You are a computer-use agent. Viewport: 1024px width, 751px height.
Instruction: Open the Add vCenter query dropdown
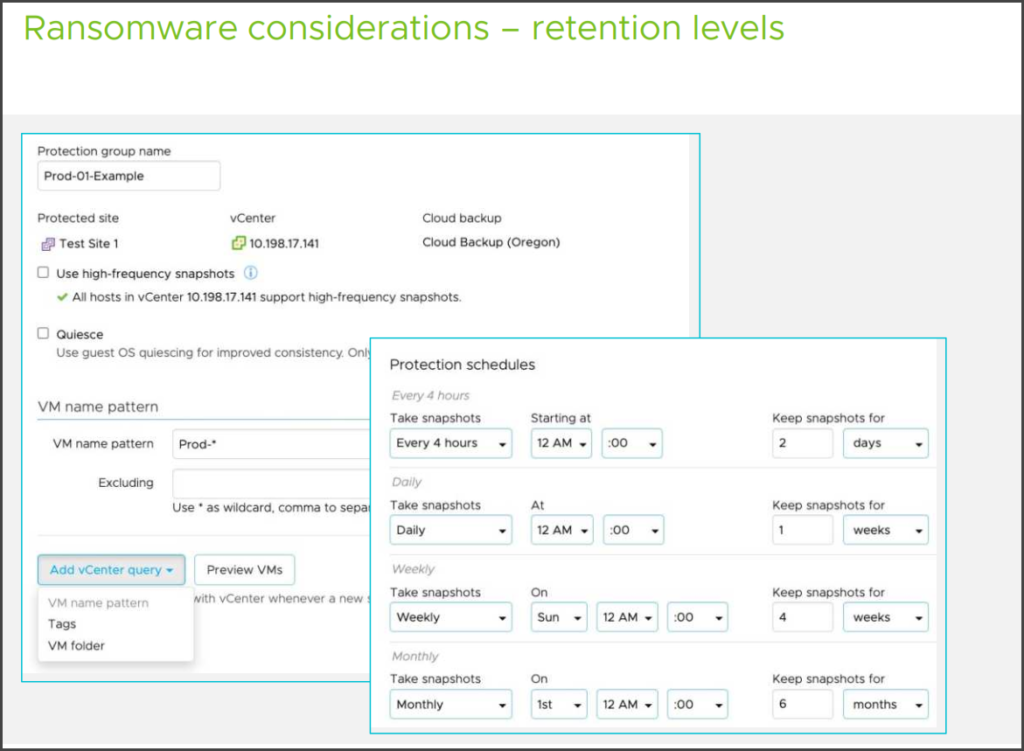tap(111, 569)
